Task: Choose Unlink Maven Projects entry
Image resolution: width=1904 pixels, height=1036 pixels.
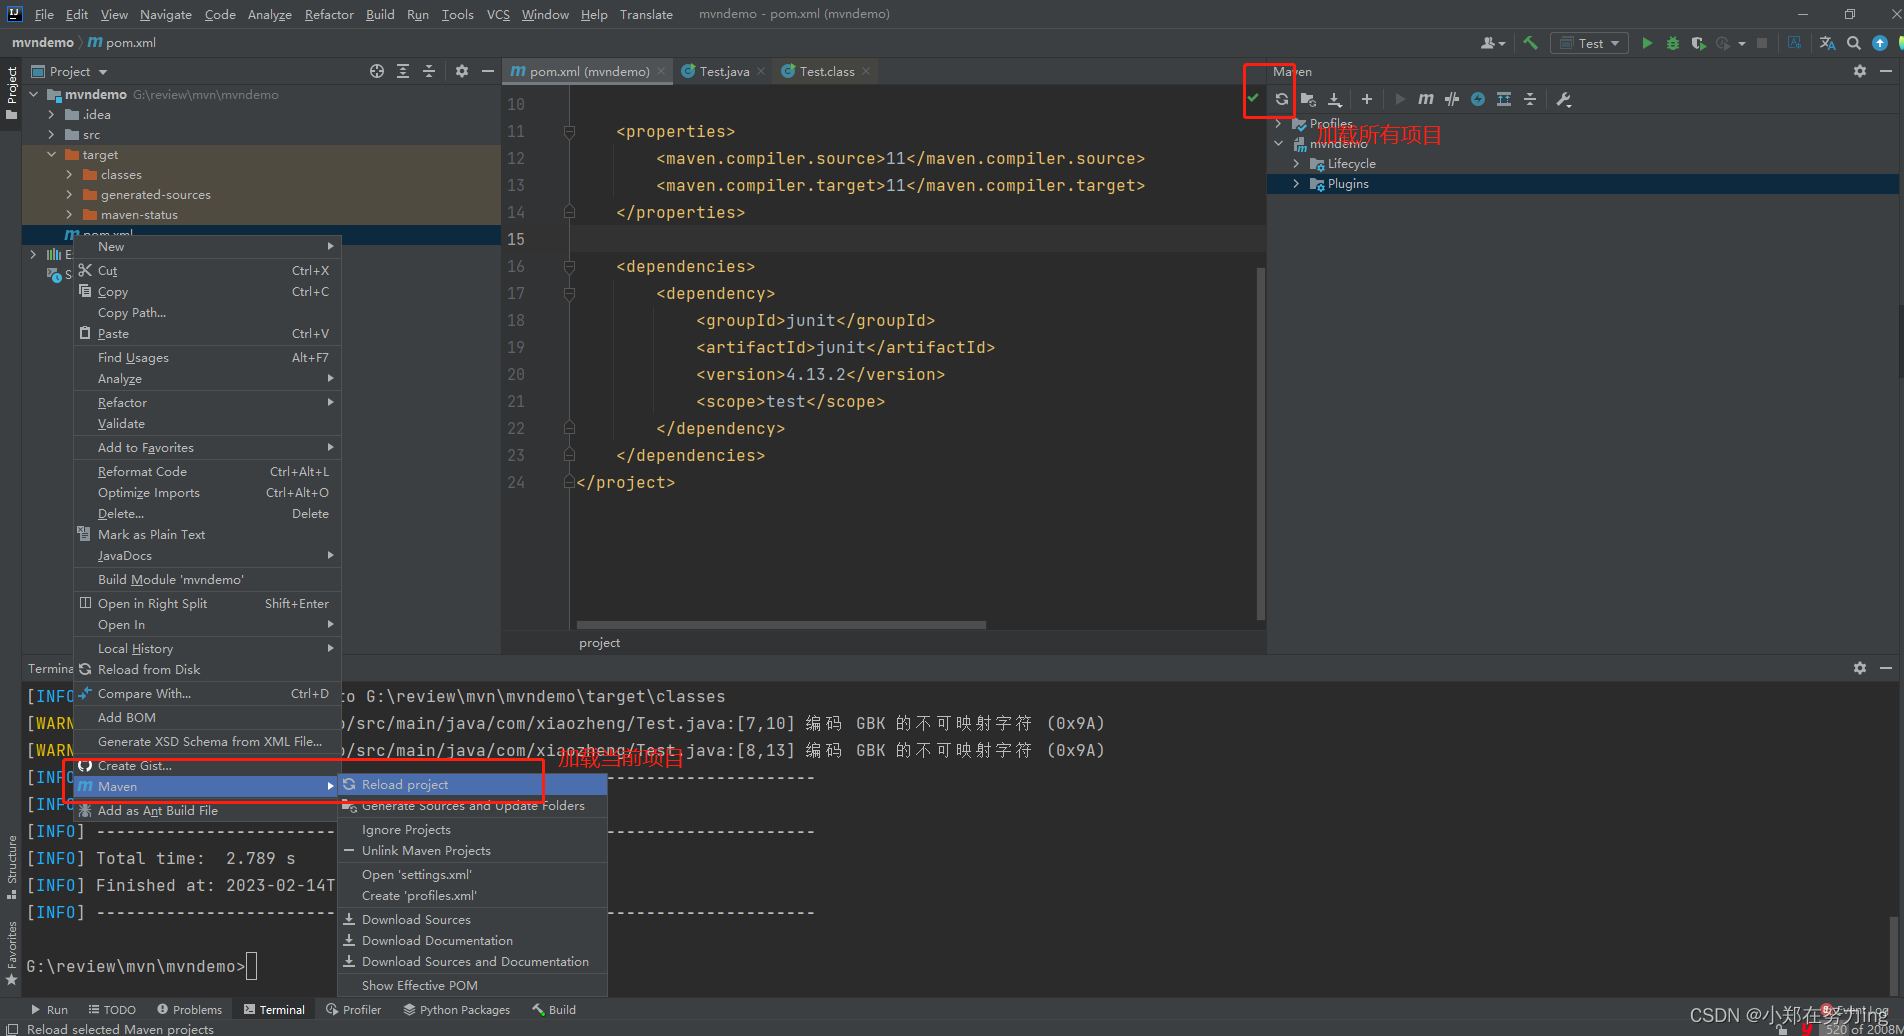Action: (473, 851)
